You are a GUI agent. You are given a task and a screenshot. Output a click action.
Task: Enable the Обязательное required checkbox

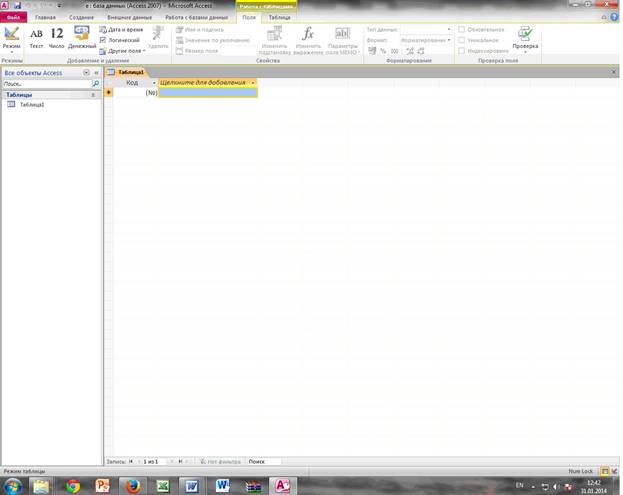461,30
